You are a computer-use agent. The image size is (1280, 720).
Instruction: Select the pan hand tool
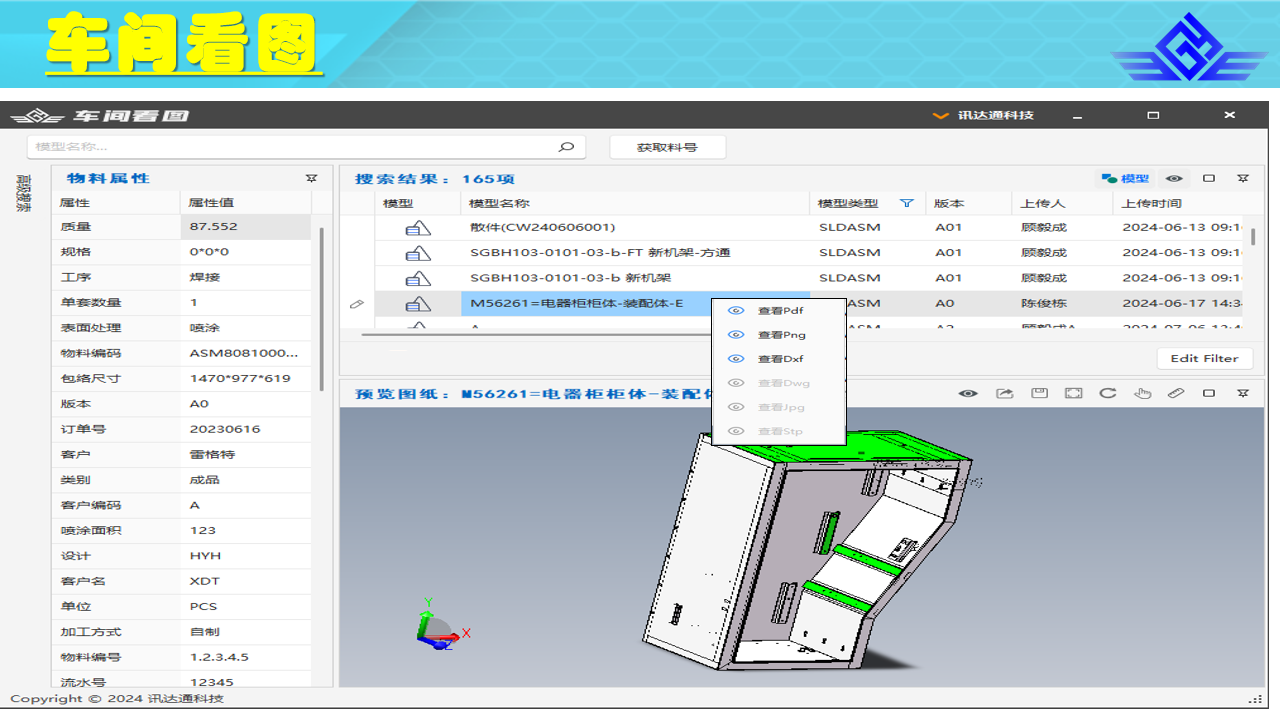(1142, 393)
